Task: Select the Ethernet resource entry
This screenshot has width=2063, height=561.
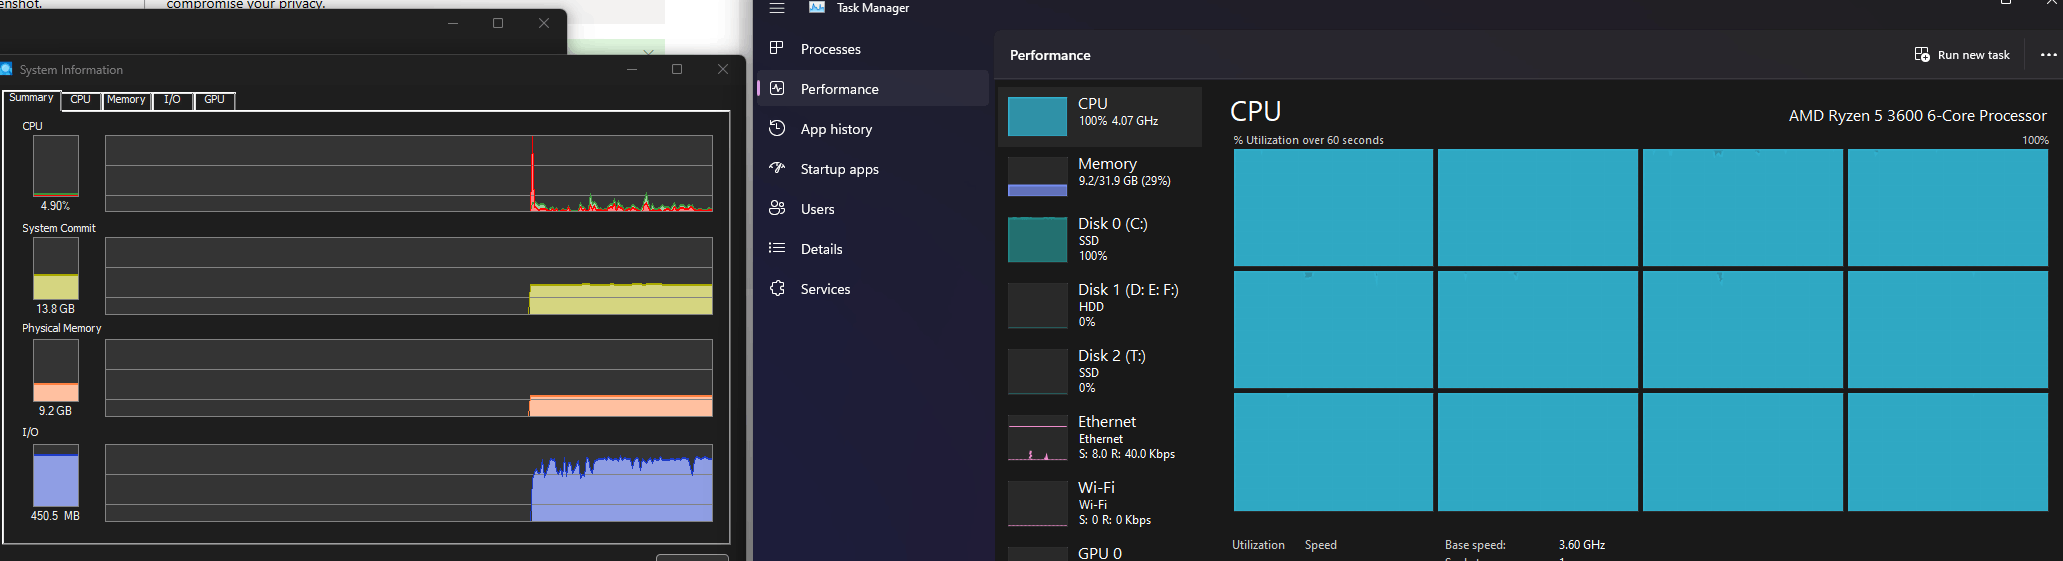Action: (x=1100, y=438)
